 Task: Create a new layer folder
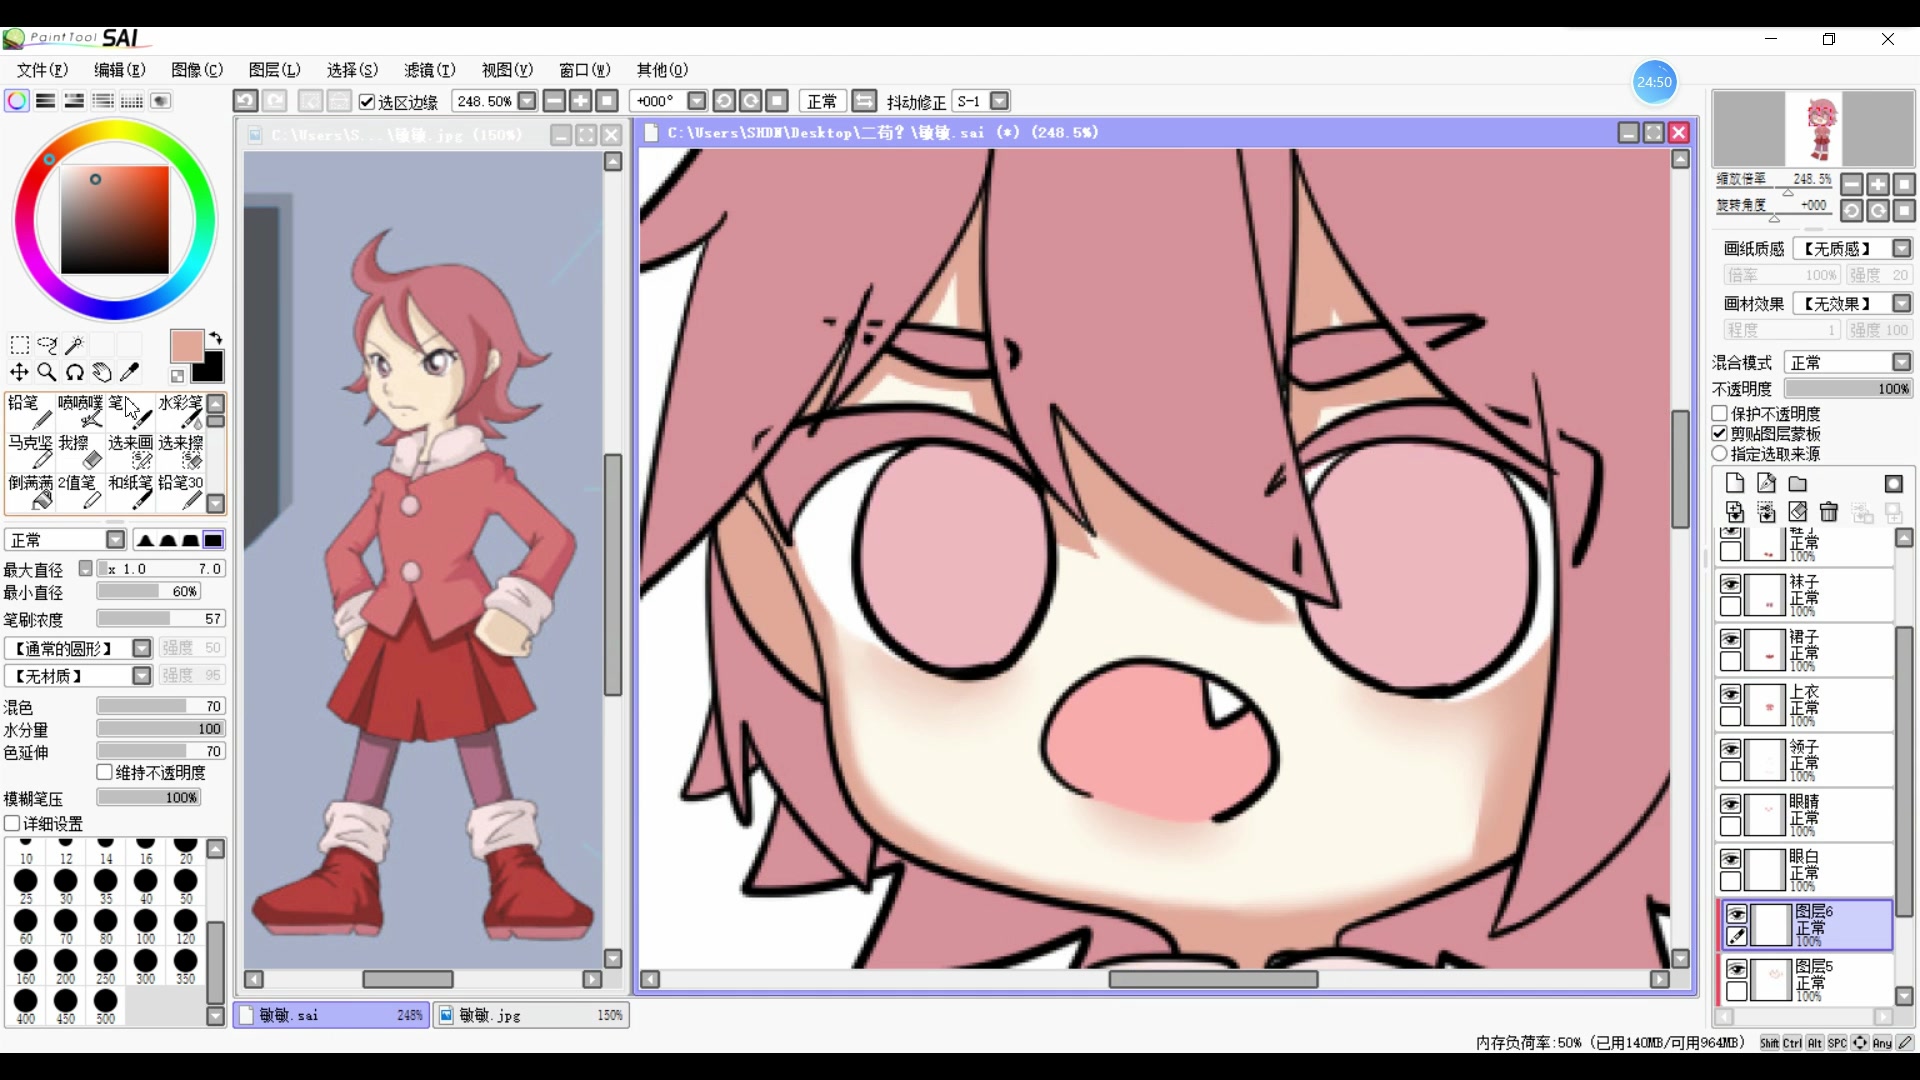coord(1798,484)
